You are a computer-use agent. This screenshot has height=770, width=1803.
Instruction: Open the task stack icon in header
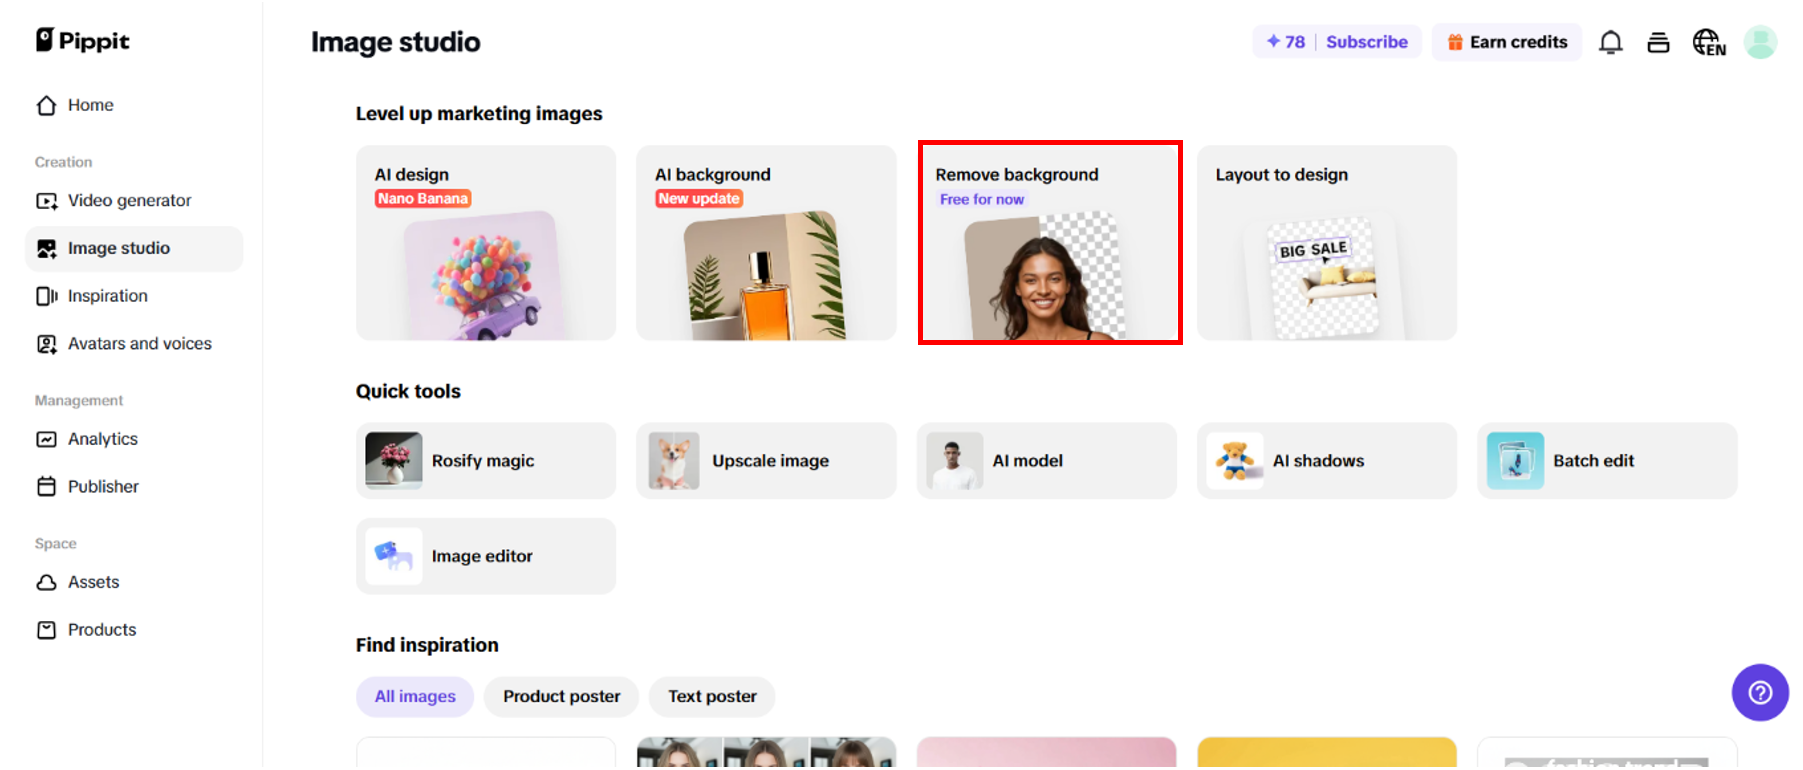click(1658, 42)
